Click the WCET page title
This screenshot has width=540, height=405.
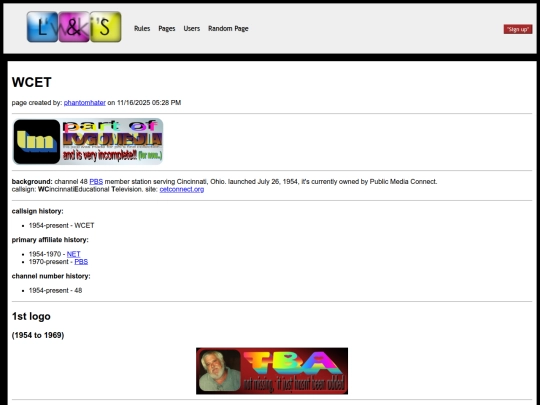[x=31, y=82]
